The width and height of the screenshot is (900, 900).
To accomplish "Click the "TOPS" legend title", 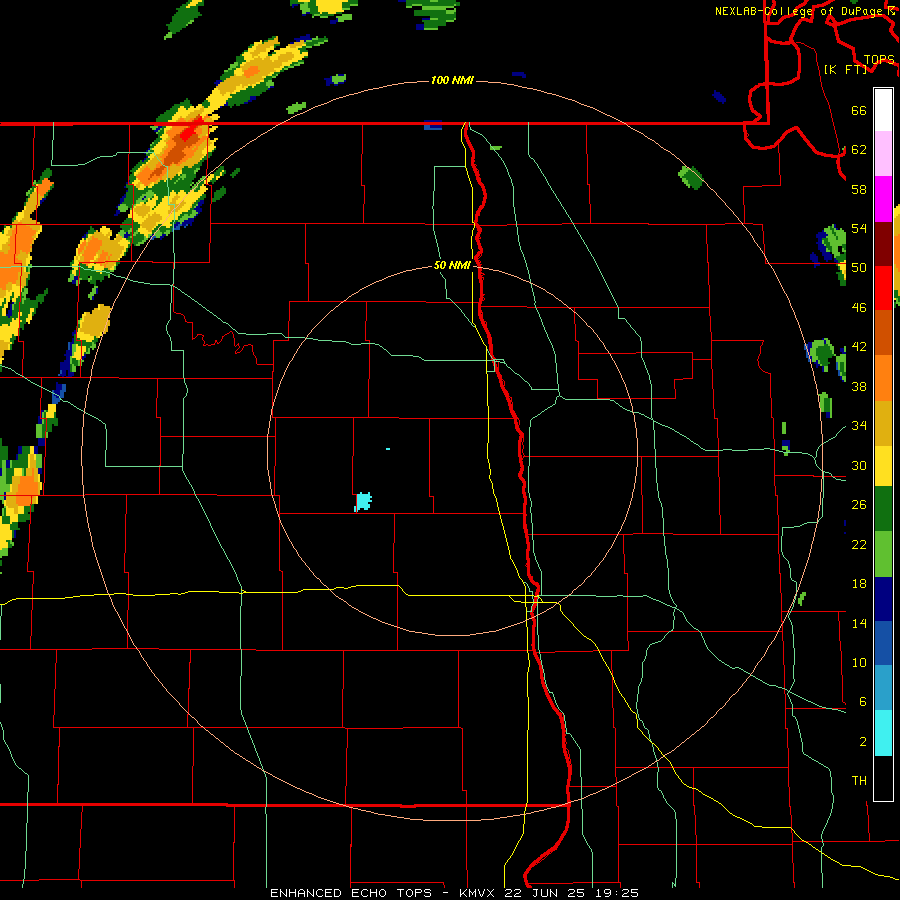I will point(879,60).
